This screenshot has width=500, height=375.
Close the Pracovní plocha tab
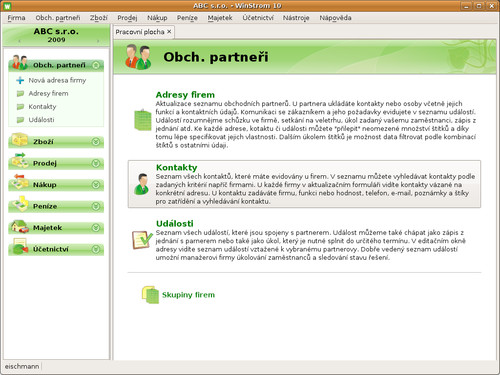click(x=169, y=32)
